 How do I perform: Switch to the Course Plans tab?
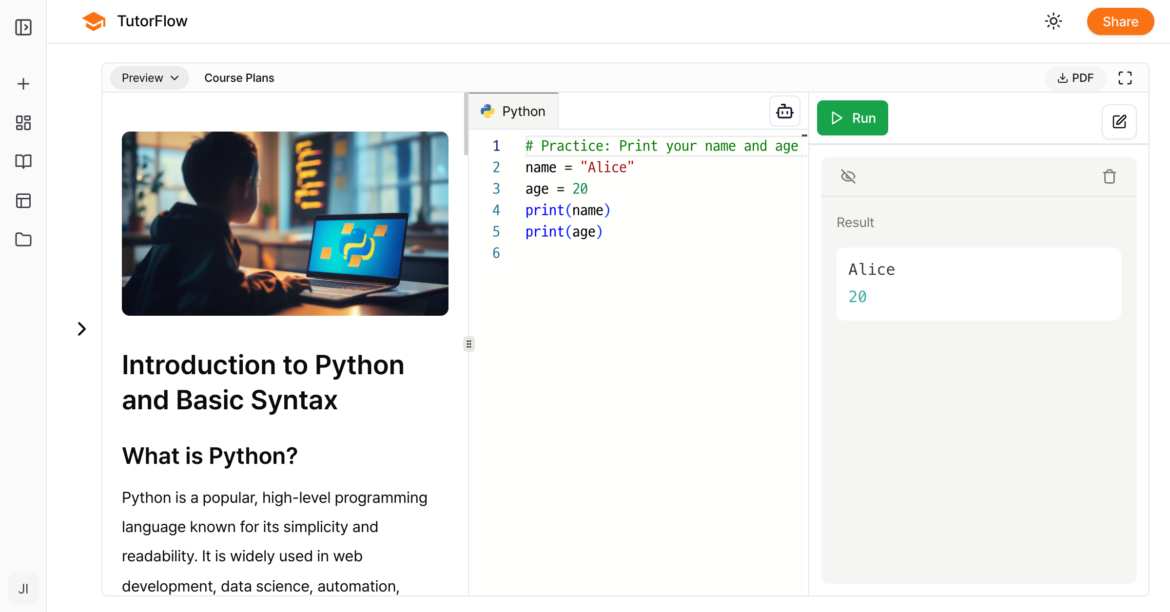239,78
